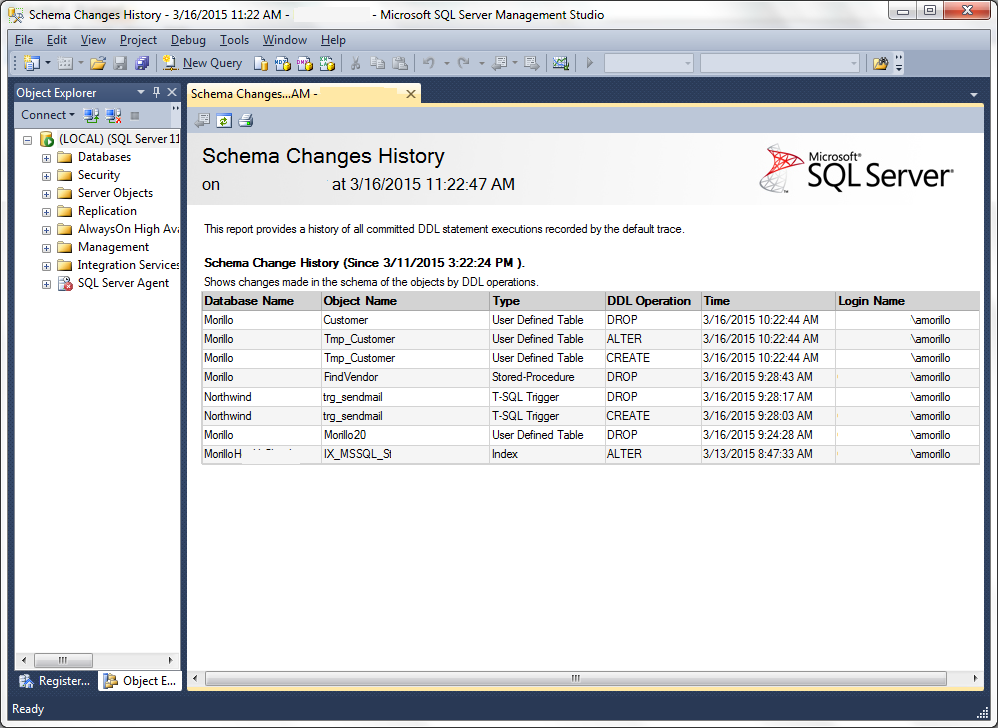Open the Debug menu
Image resolution: width=998 pixels, height=728 pixels.
point(188,40)
